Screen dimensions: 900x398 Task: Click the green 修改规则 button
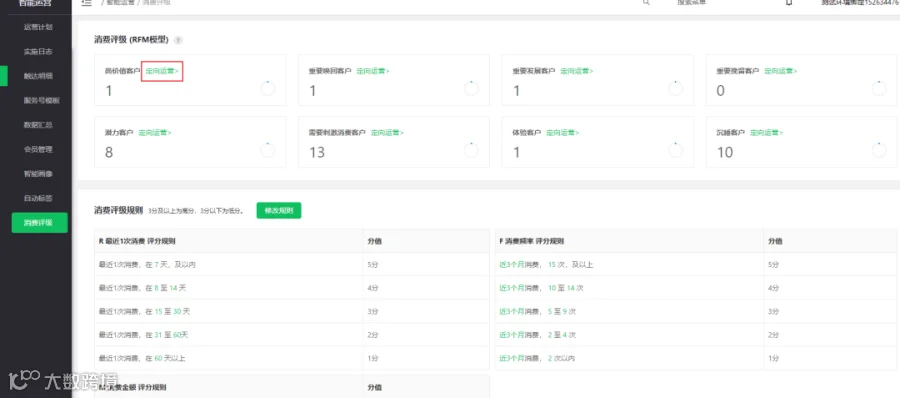click(279, 211)
